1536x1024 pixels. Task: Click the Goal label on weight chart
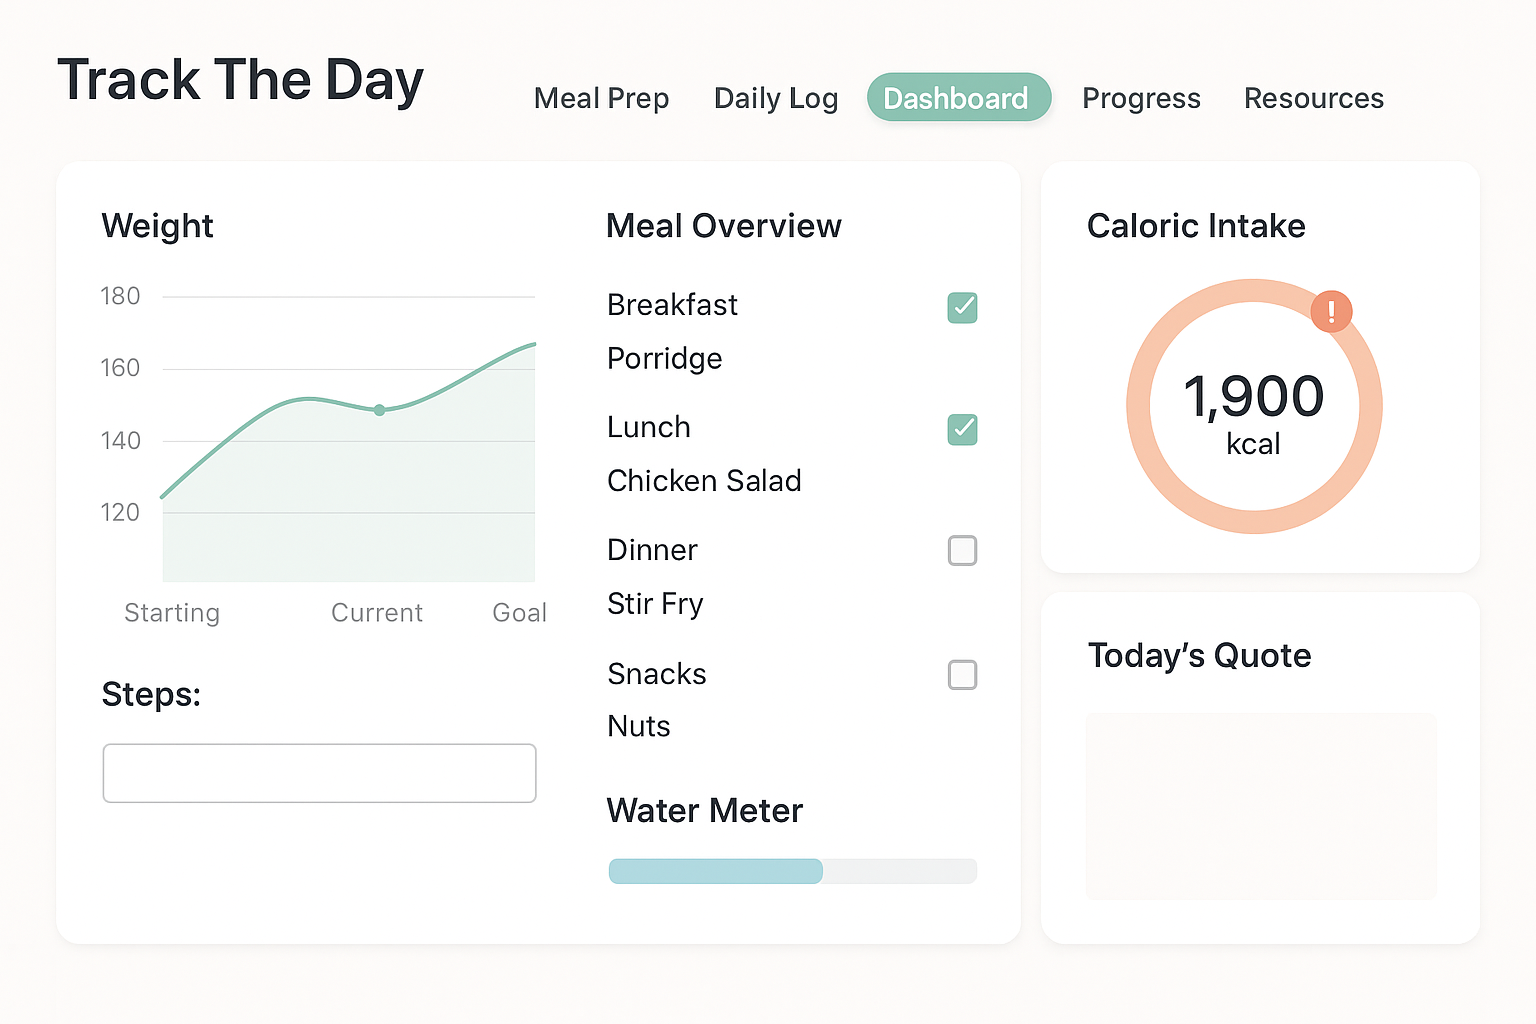click(519, 613)
